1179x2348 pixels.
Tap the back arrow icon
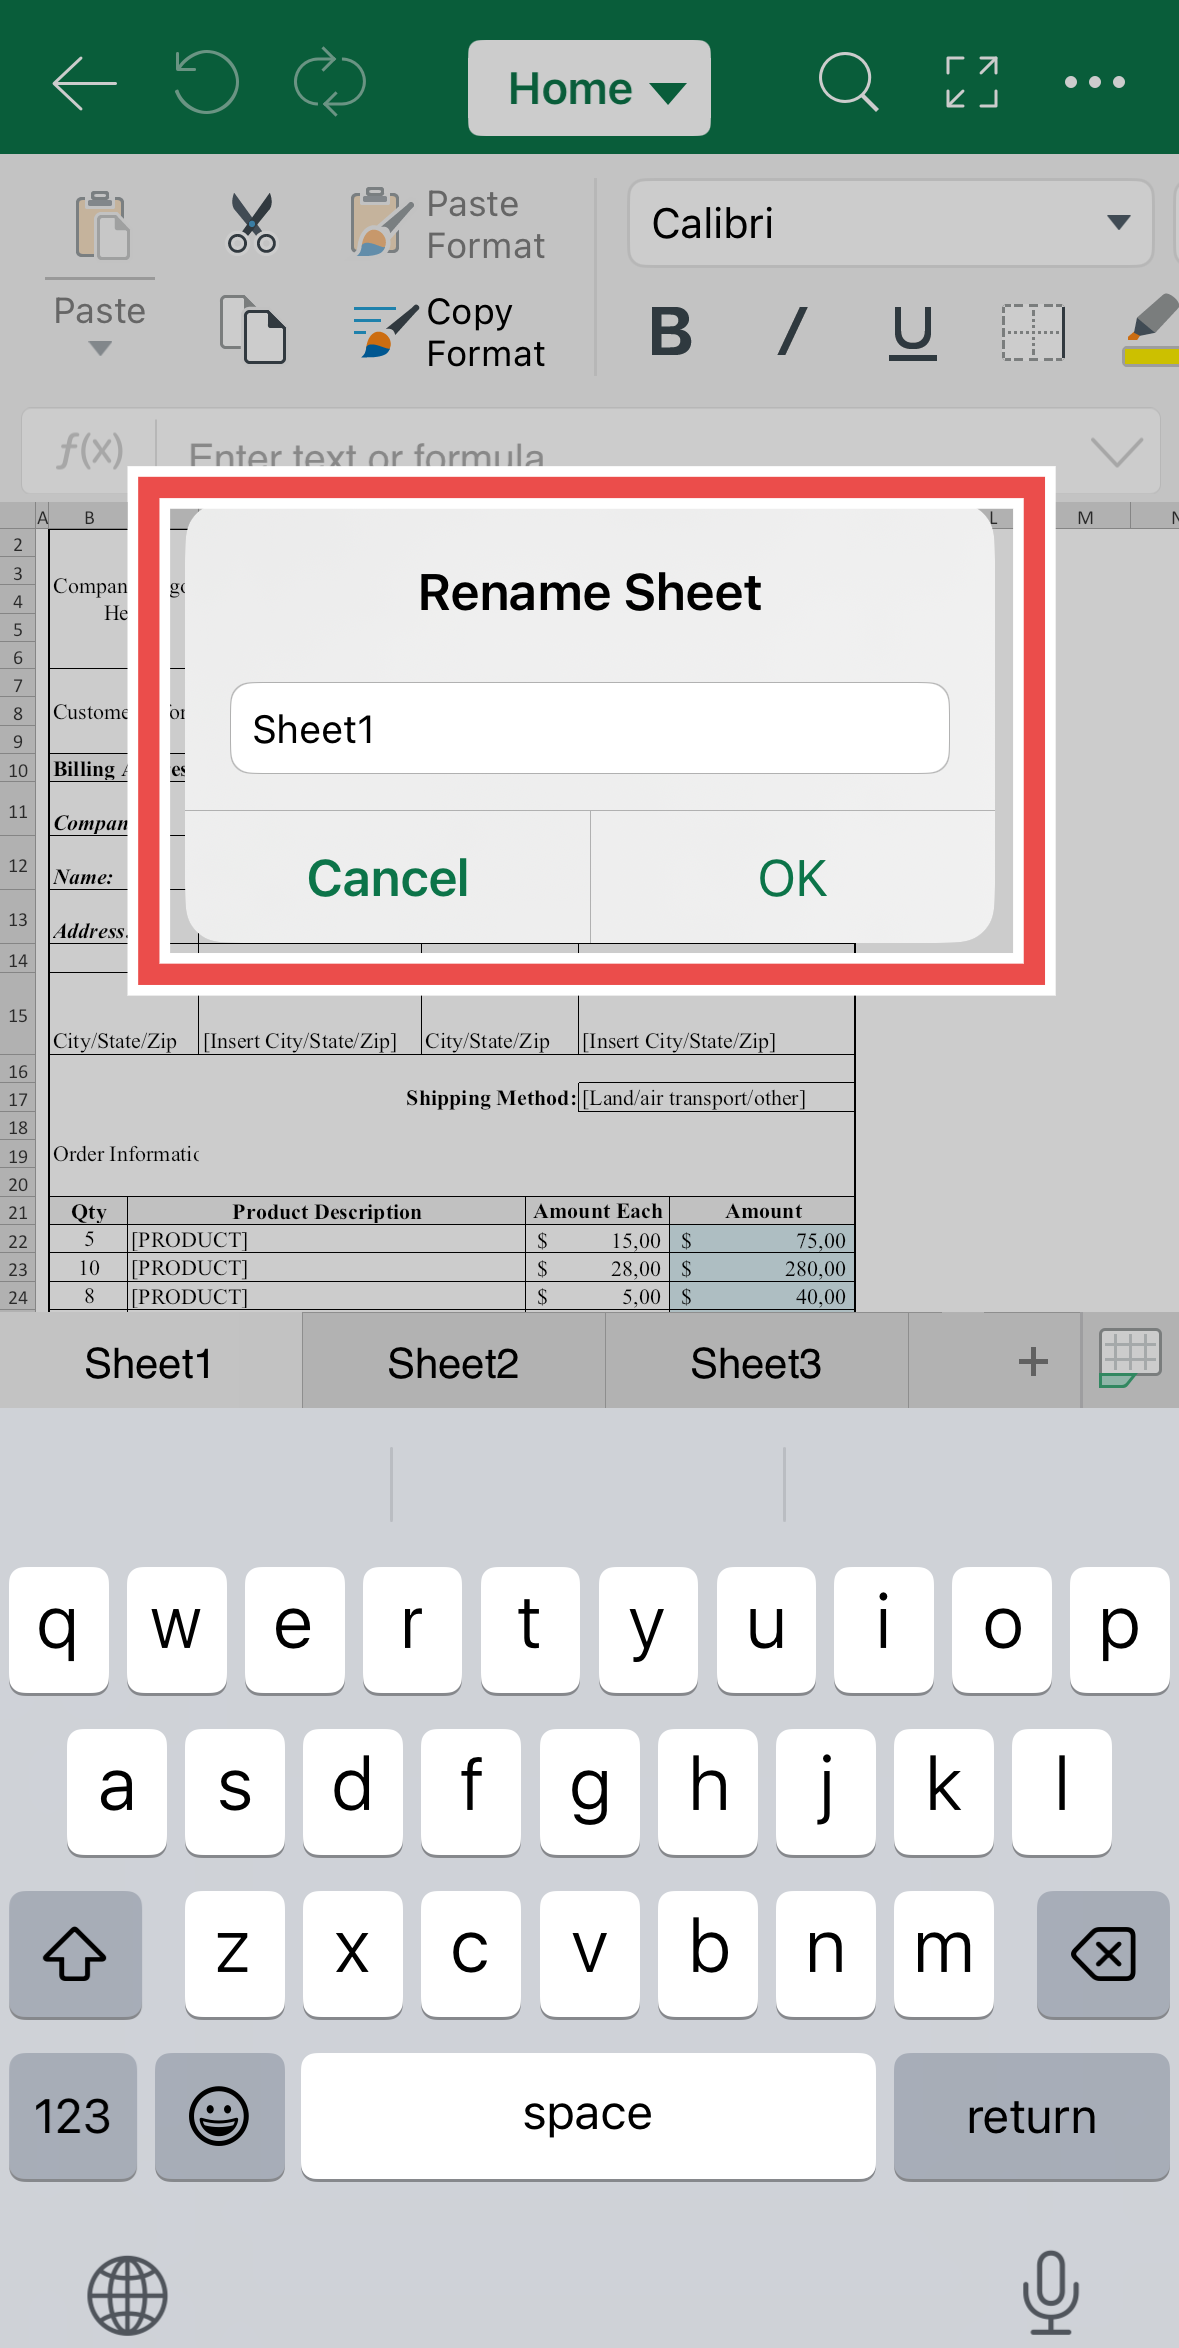point(84,83)
